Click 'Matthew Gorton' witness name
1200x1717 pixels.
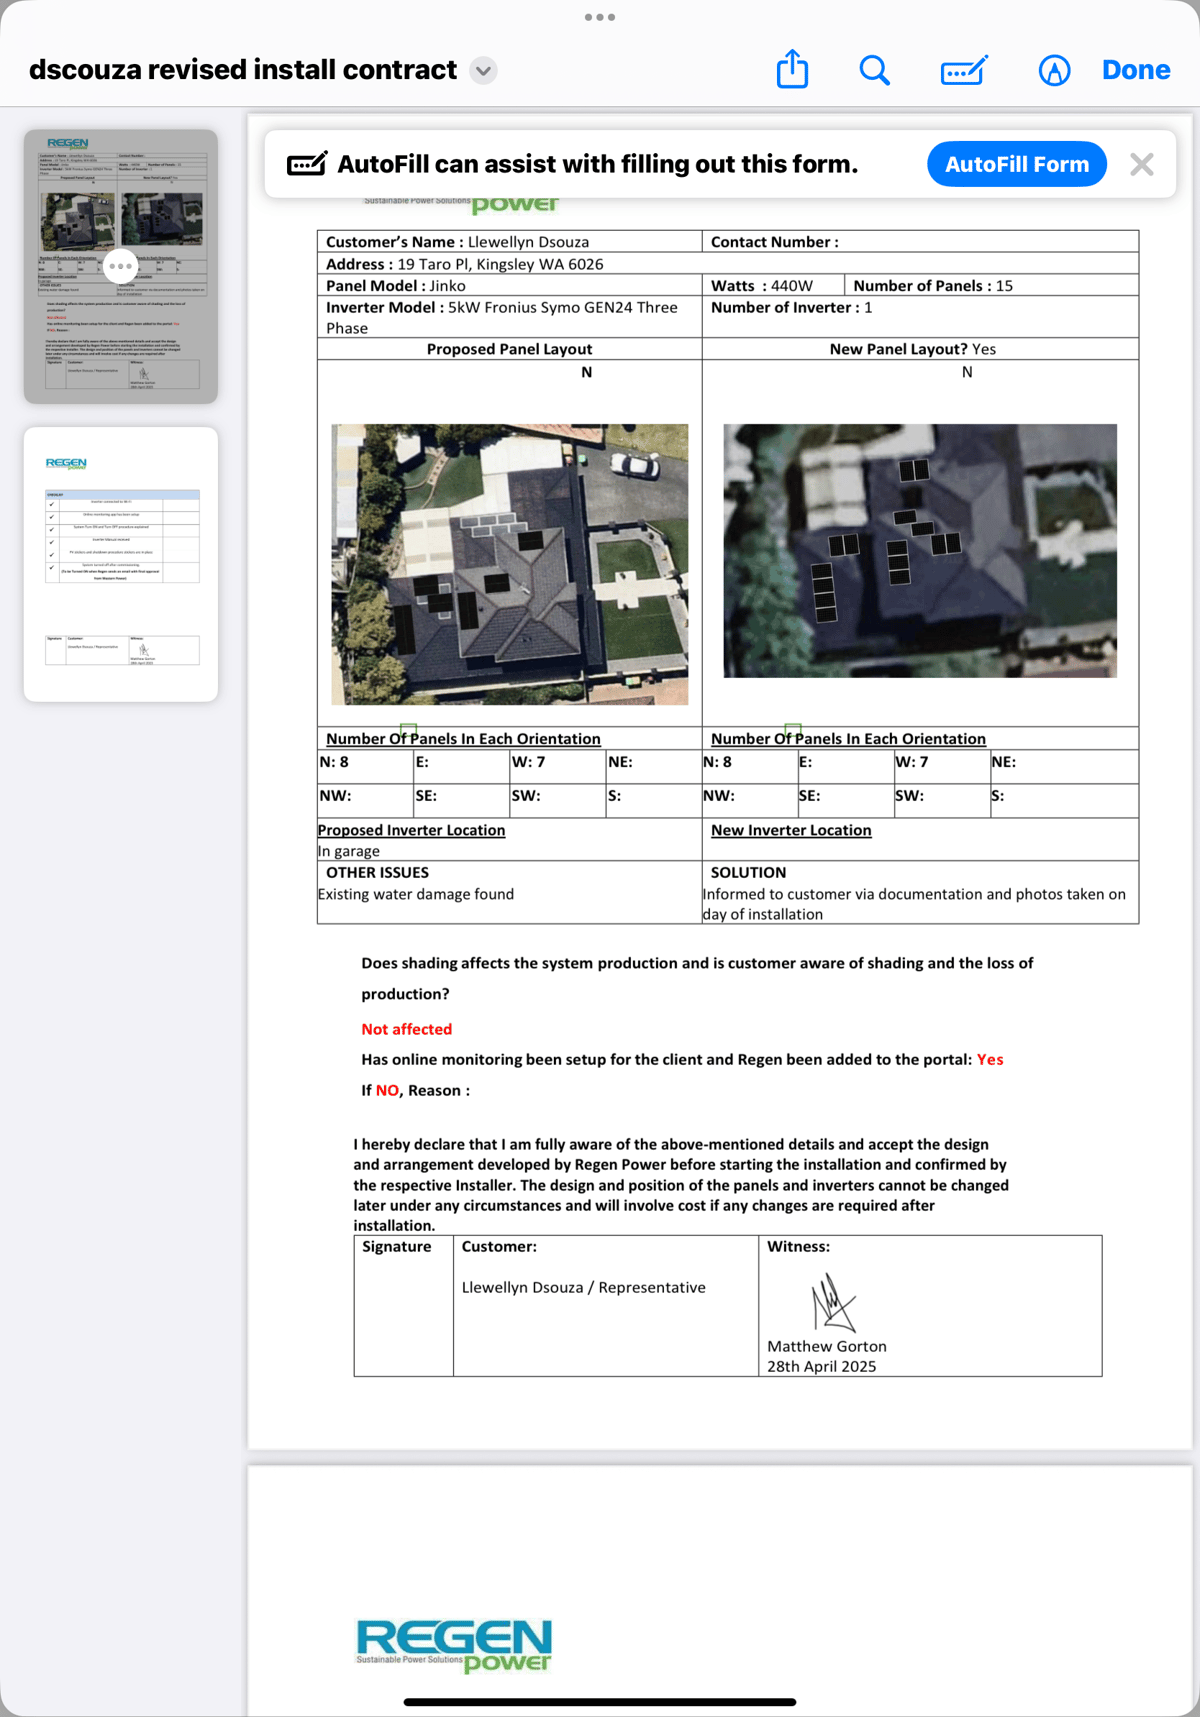pos(827,1346)
